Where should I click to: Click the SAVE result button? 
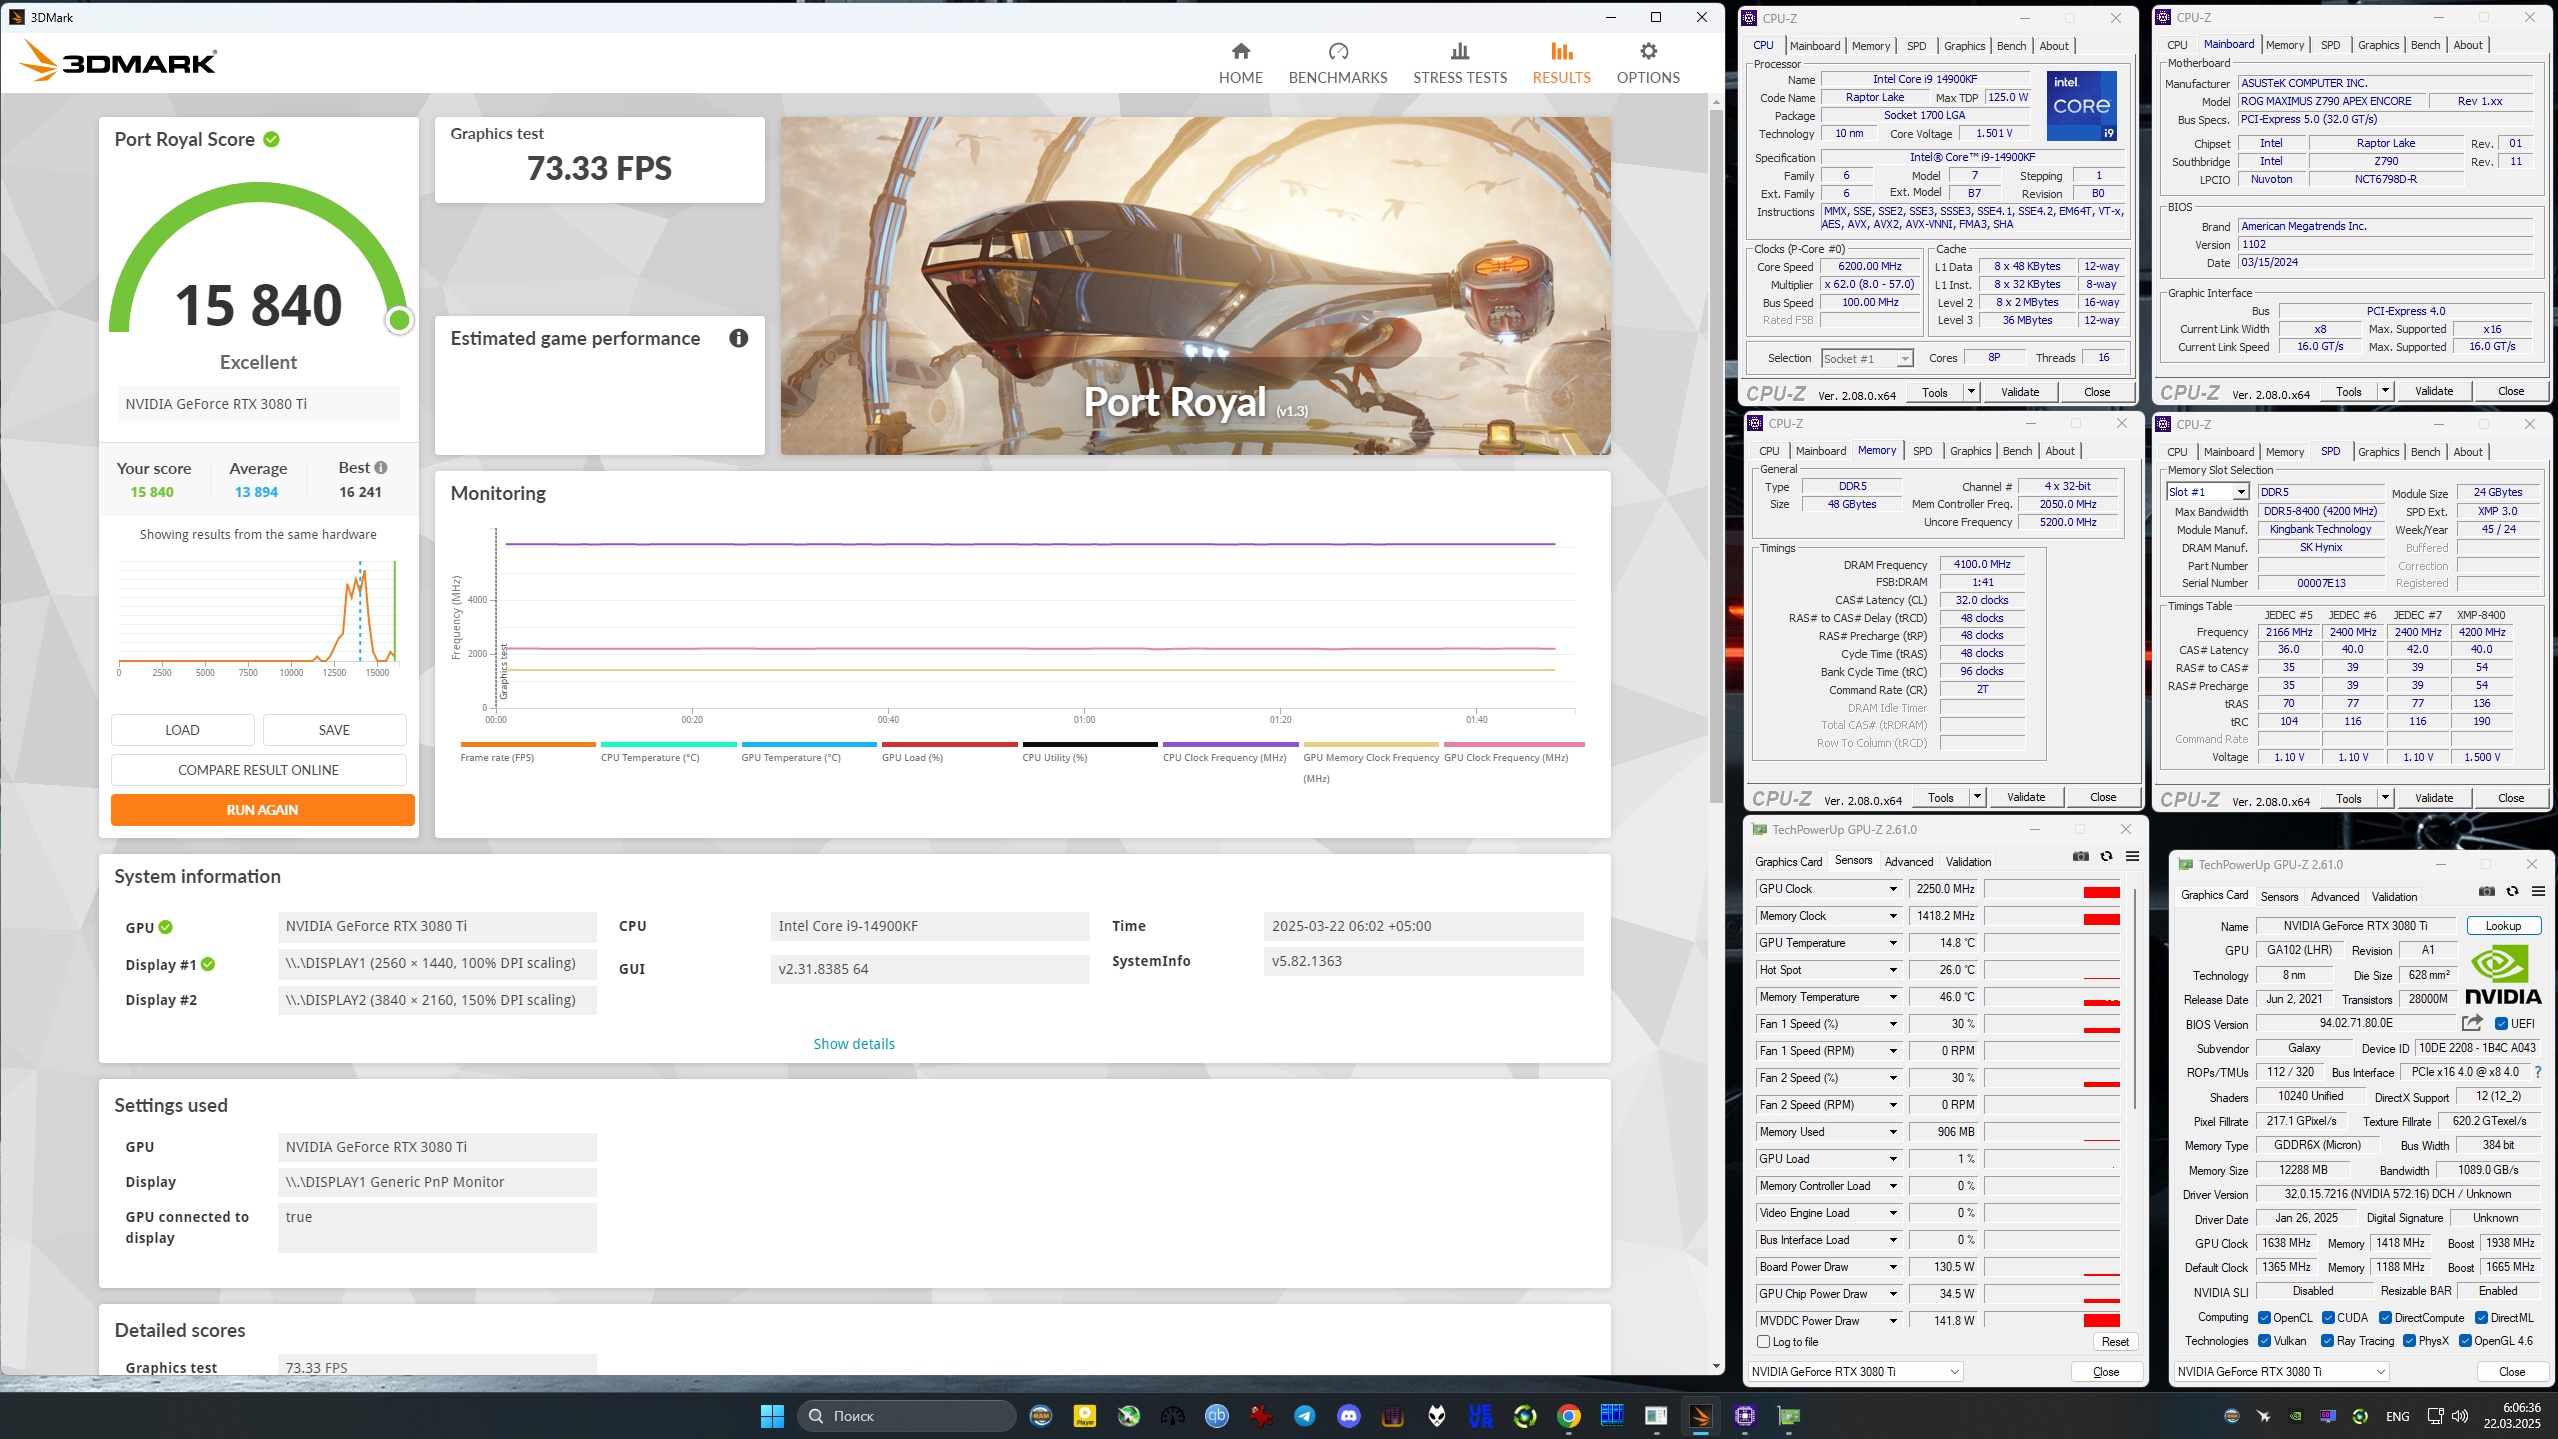334,730
